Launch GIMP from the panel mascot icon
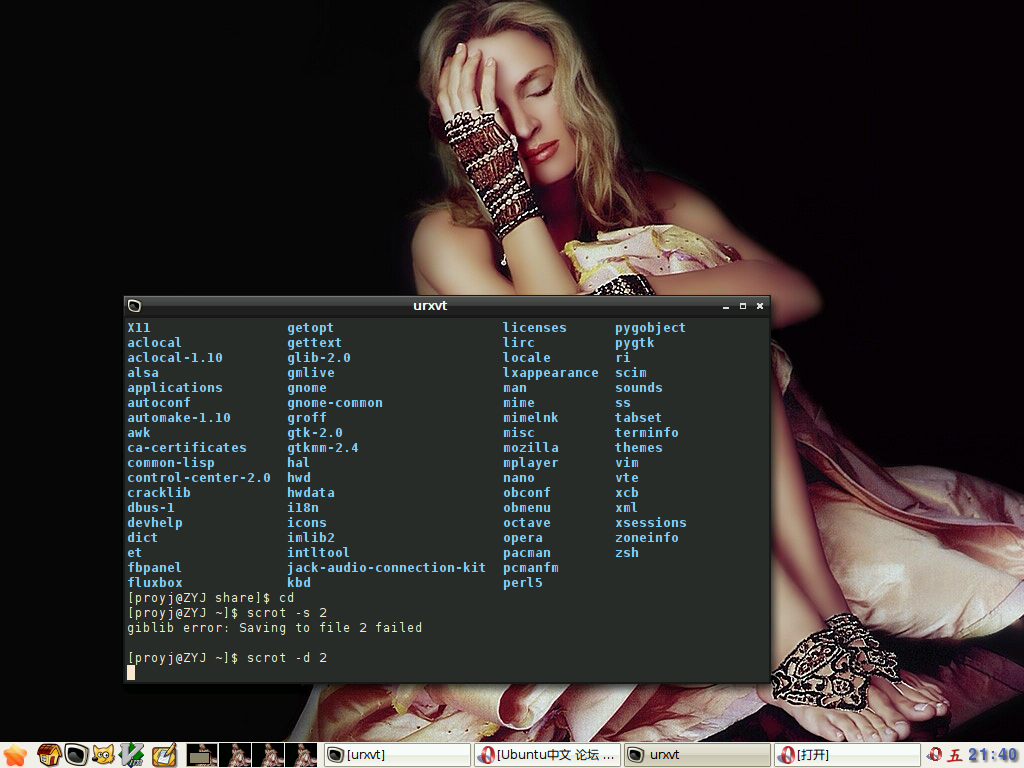This screenshot has width=1024, height=768. 104,755
